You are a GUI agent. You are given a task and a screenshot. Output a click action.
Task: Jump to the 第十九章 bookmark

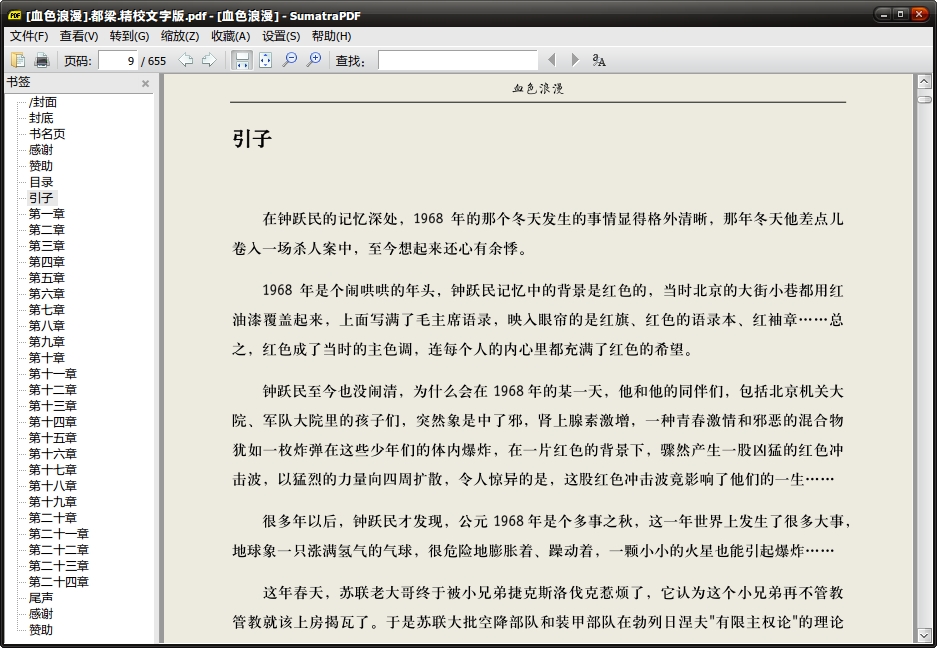pyautogui.click(x=53, y=502)
